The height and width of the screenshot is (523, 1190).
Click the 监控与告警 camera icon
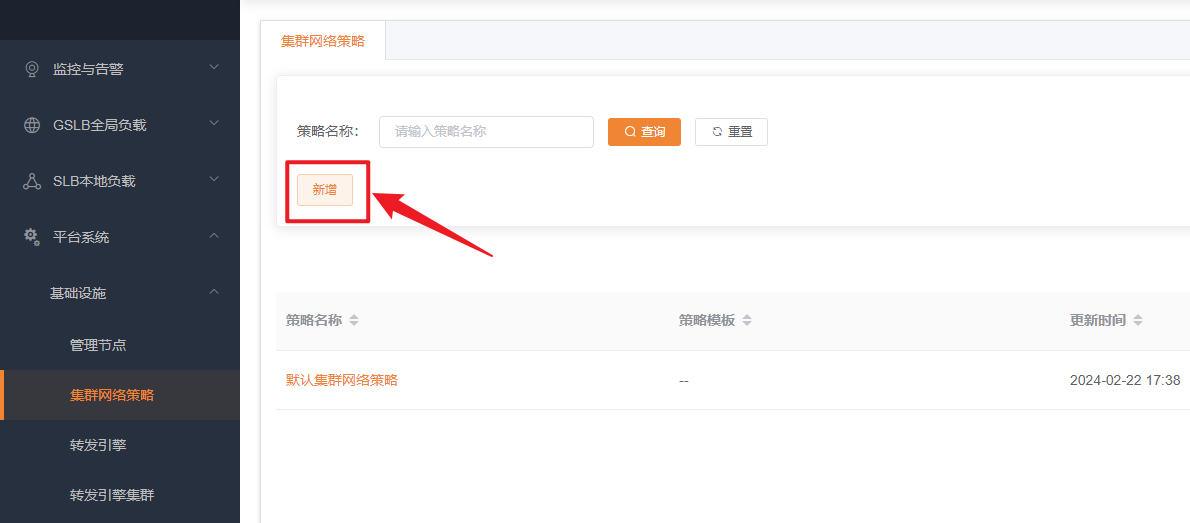32,69
